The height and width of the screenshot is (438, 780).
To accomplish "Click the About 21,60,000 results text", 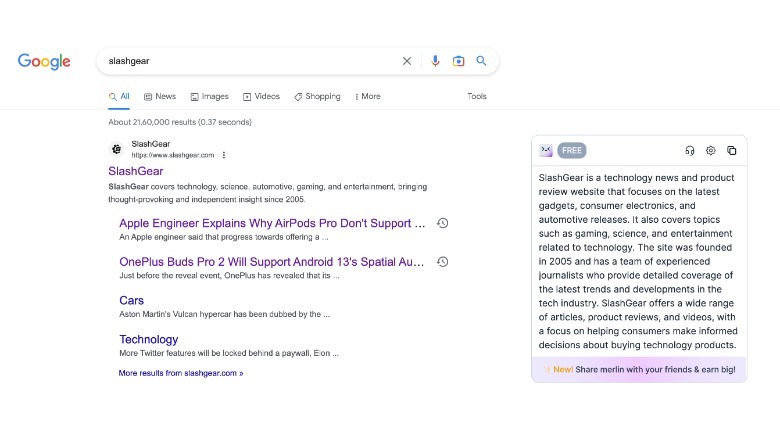I will click(180, 122).
